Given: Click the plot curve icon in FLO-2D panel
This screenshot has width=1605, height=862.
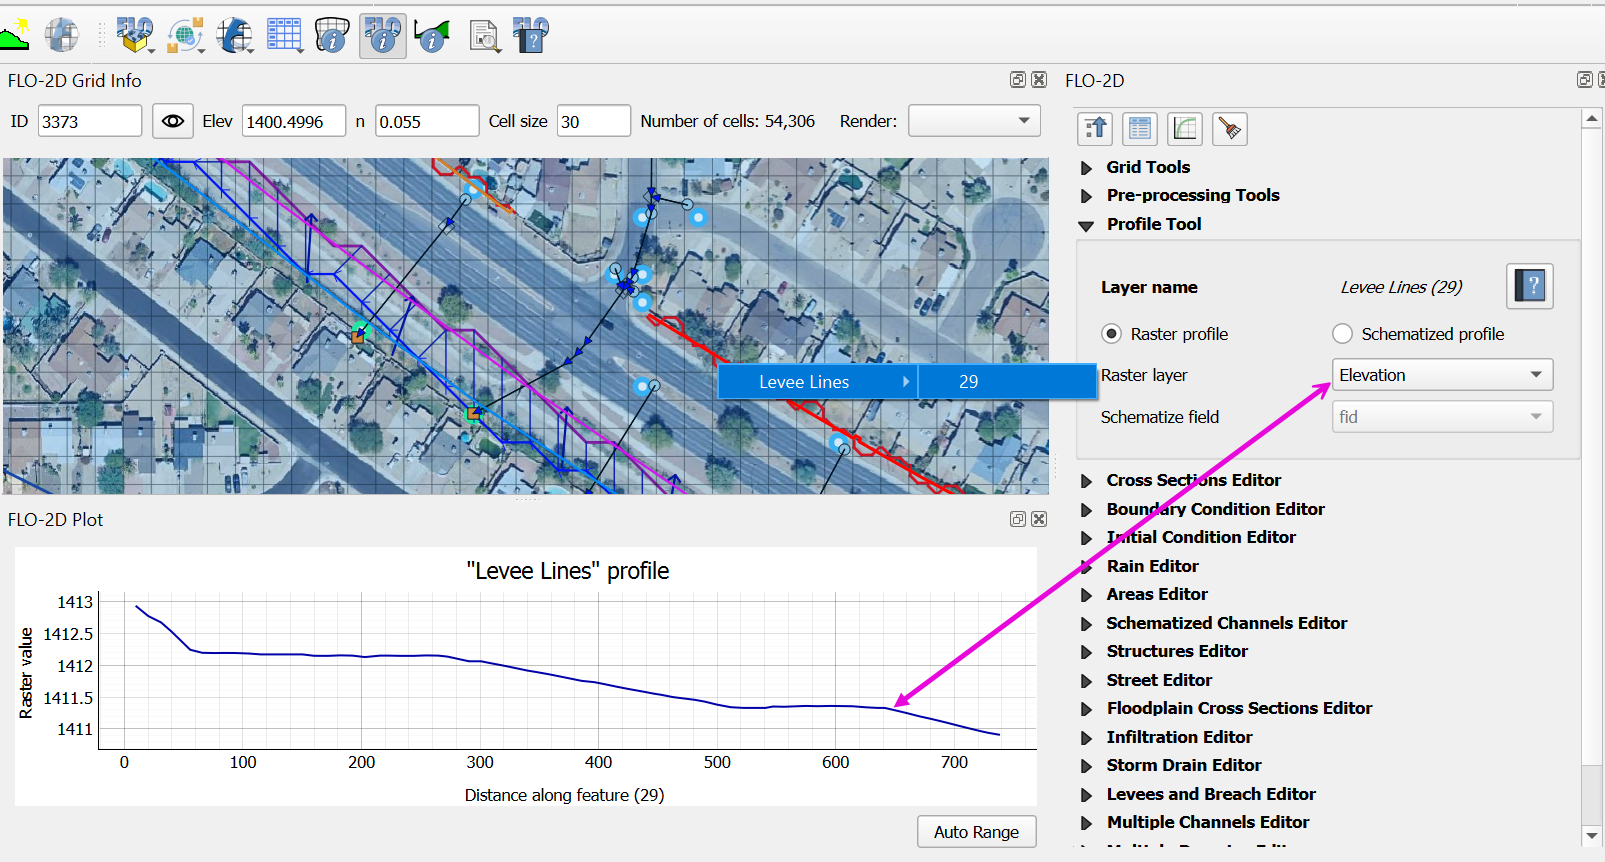Looking at the screenshot, I should point(1185,129).
